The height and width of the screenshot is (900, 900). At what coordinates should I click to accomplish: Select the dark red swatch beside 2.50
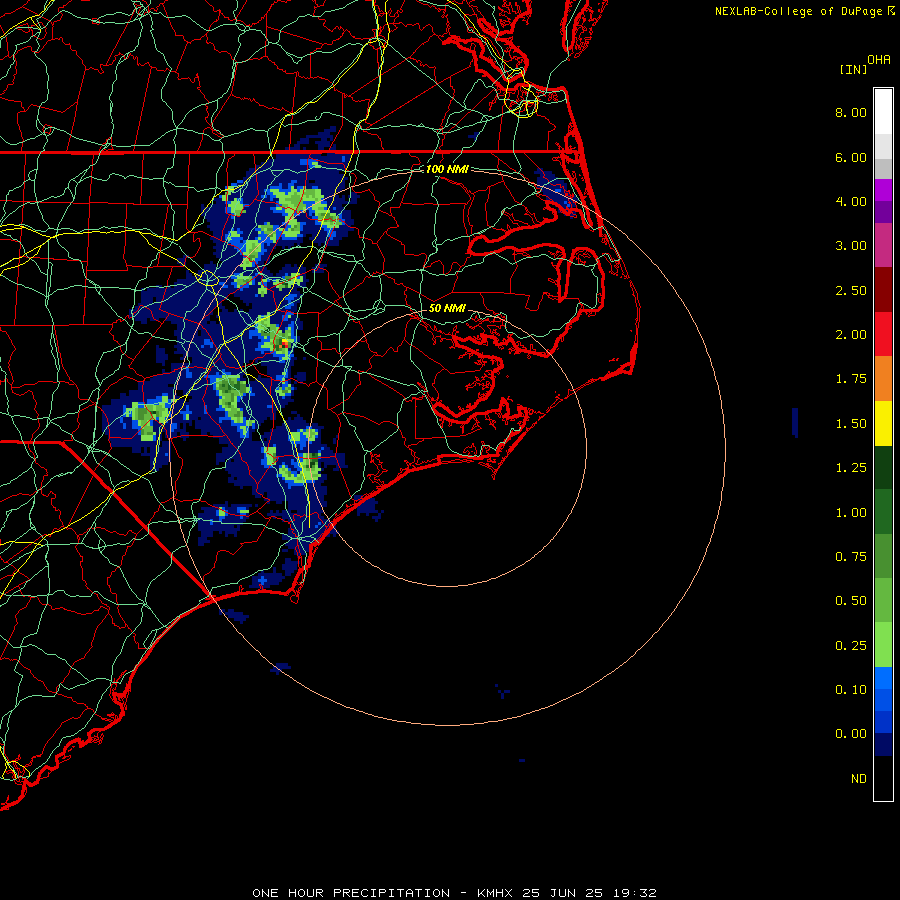883,290
